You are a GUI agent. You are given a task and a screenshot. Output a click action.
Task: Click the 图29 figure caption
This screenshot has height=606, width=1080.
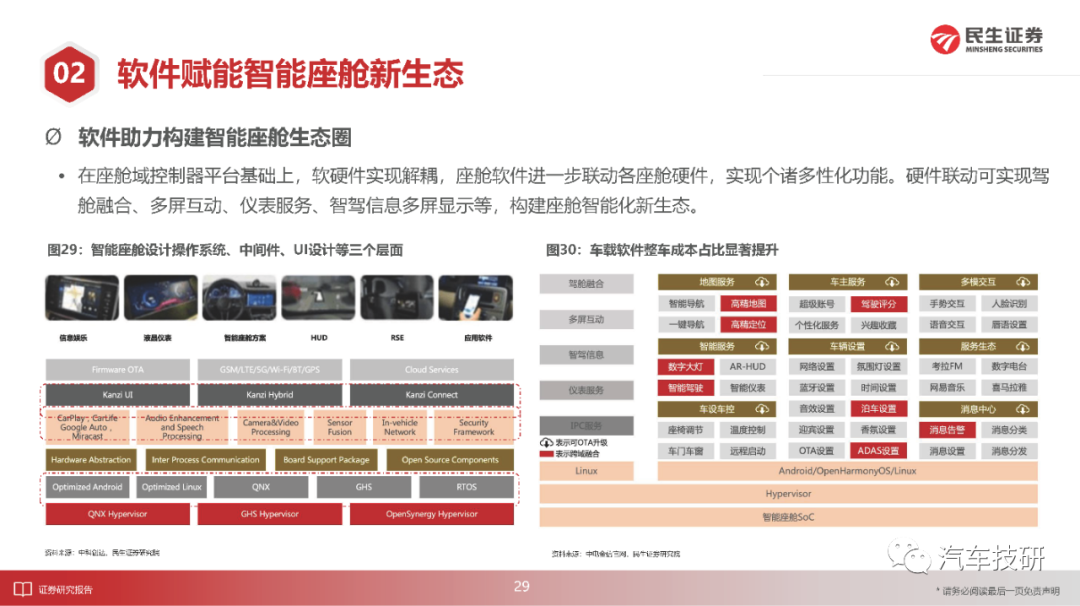[x=225, y=250]
